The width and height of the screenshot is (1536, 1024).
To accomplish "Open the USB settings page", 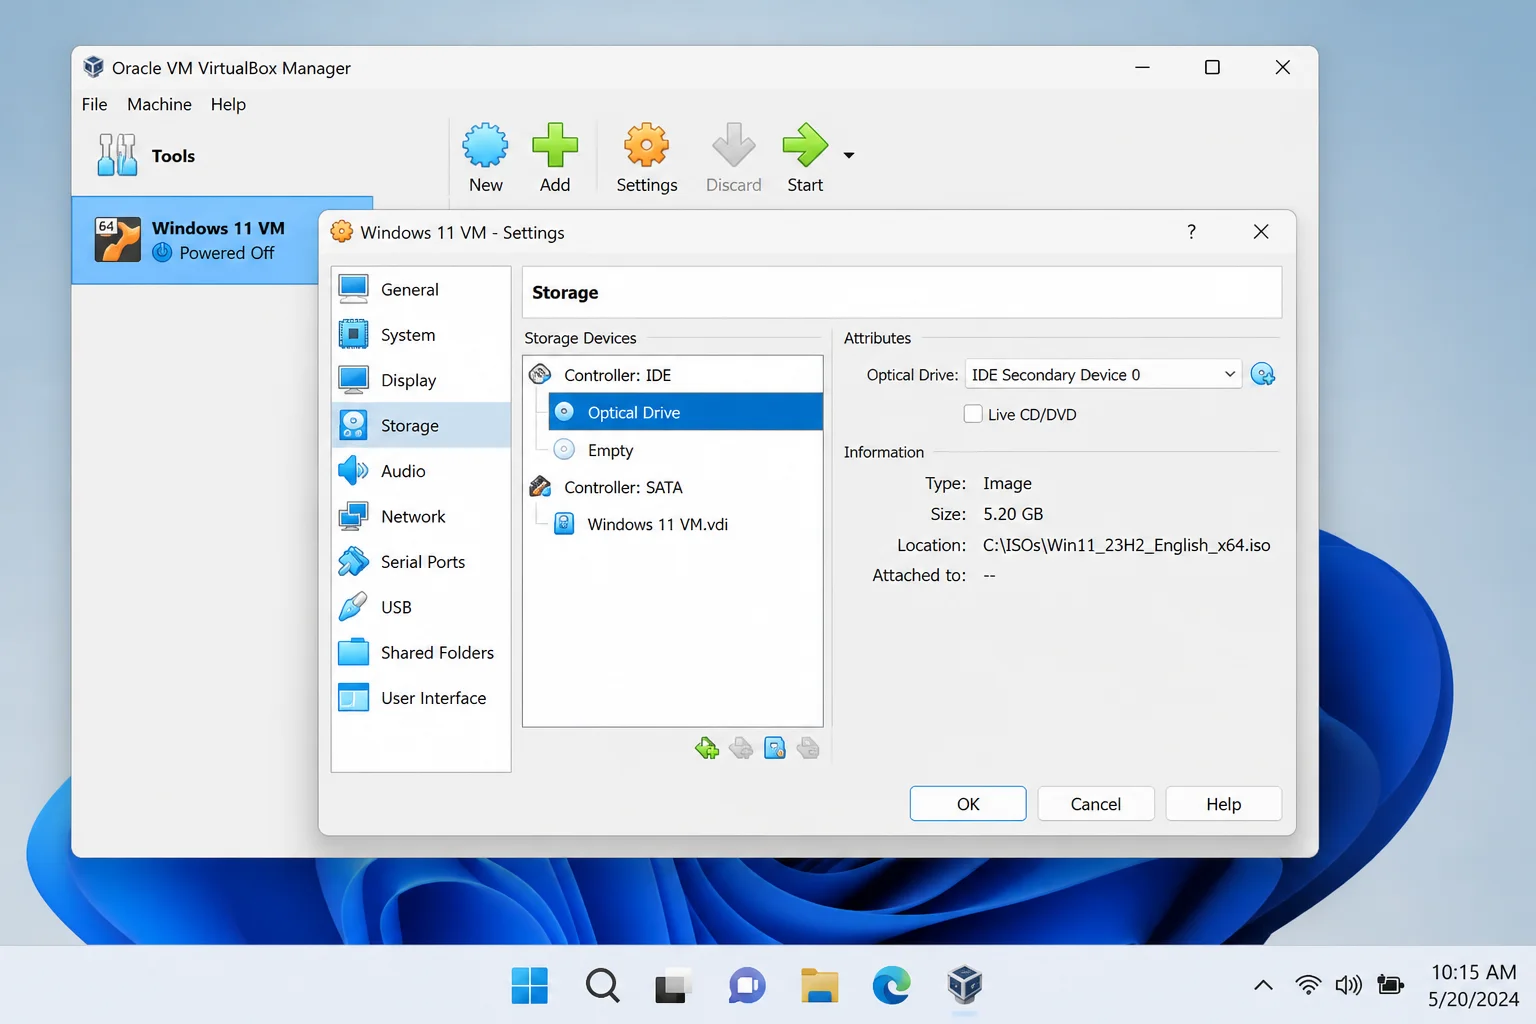I will click(421, 607).
